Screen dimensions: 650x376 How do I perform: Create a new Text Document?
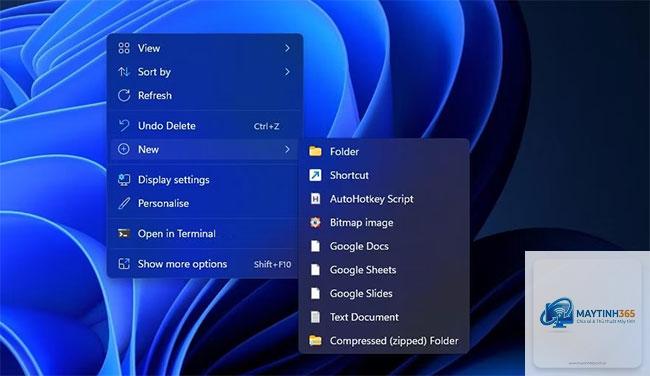pyautogui.click(x=384, y=317)
